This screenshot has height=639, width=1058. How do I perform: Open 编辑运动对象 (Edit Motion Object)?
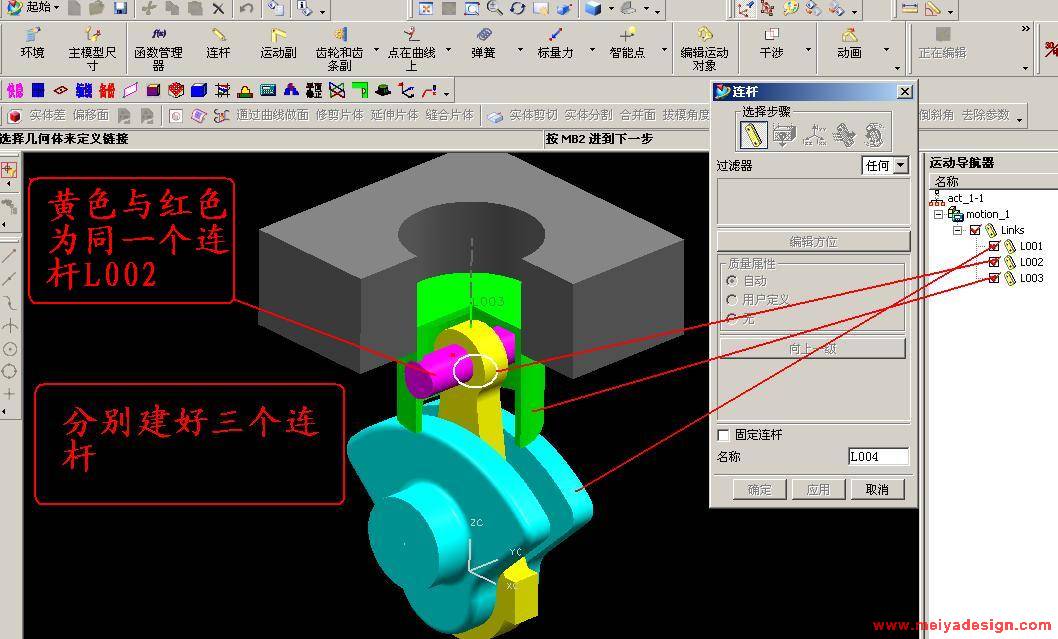(x=704, y=49)
